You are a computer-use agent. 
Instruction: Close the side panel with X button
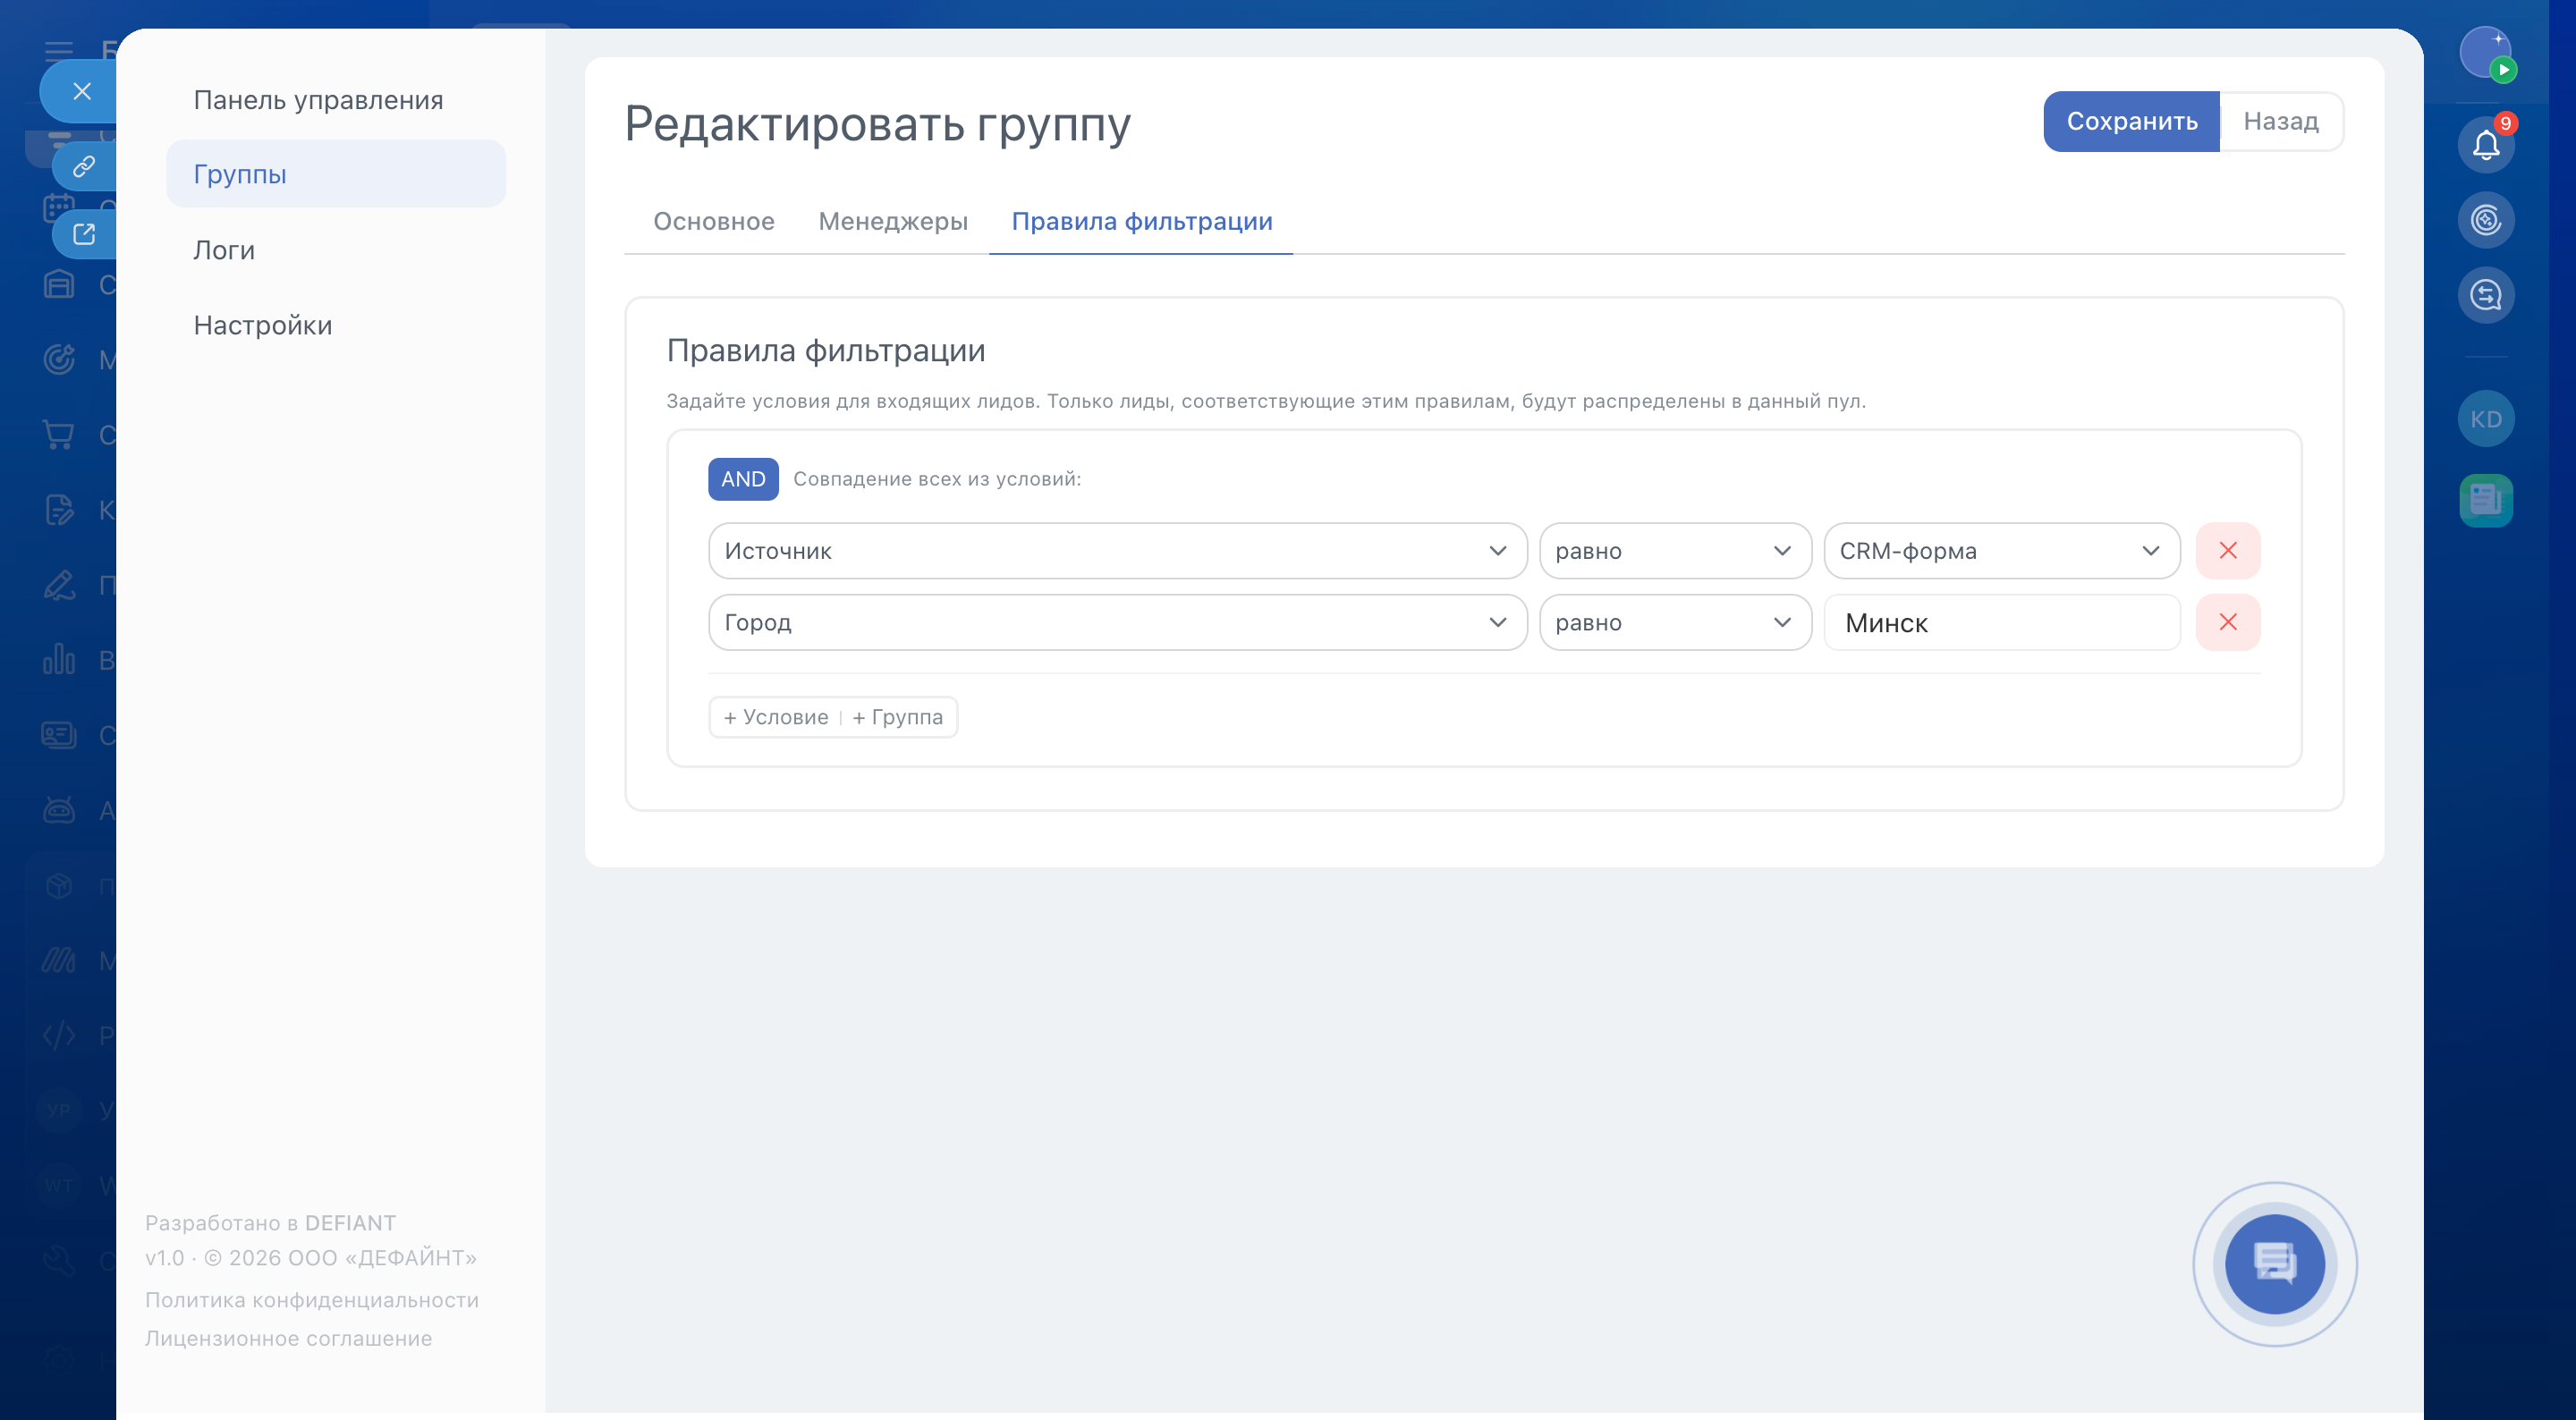[82, 91]
